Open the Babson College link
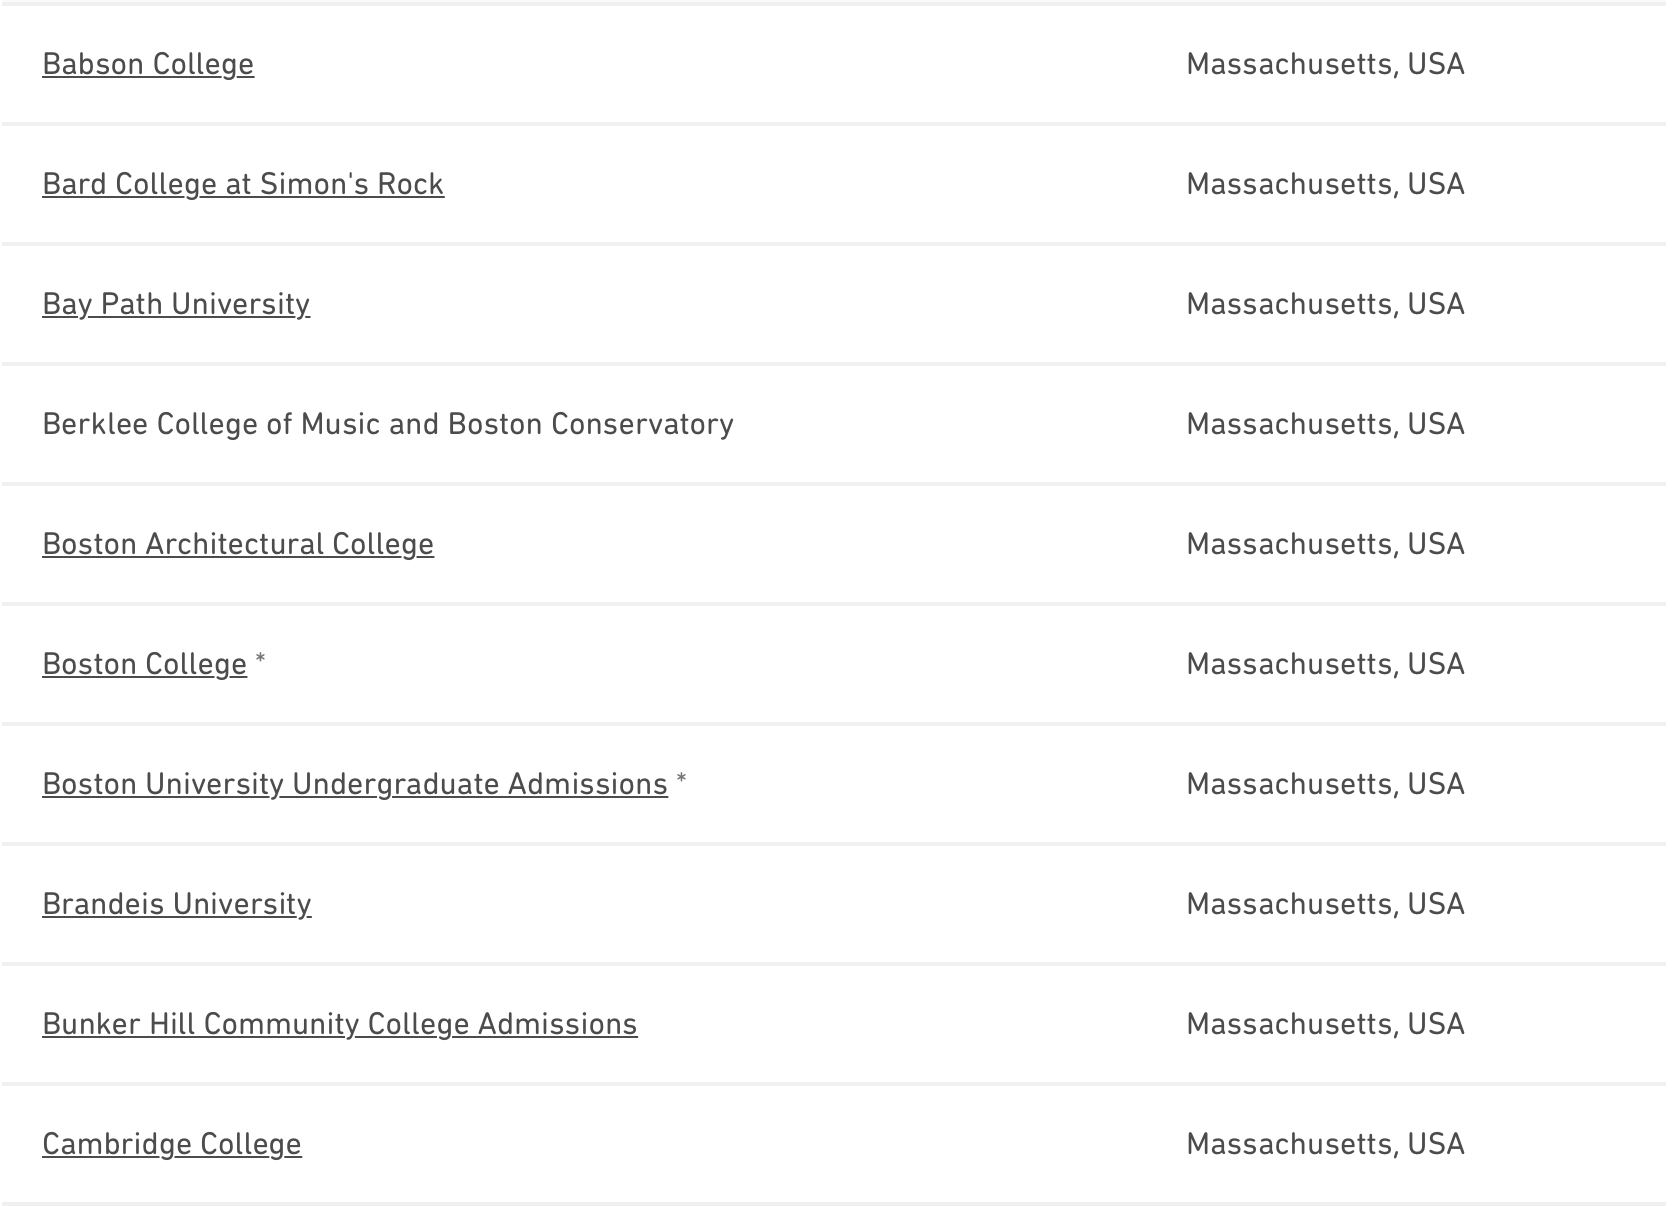This screenshot has width=1672, height=1206. point(148,64)
